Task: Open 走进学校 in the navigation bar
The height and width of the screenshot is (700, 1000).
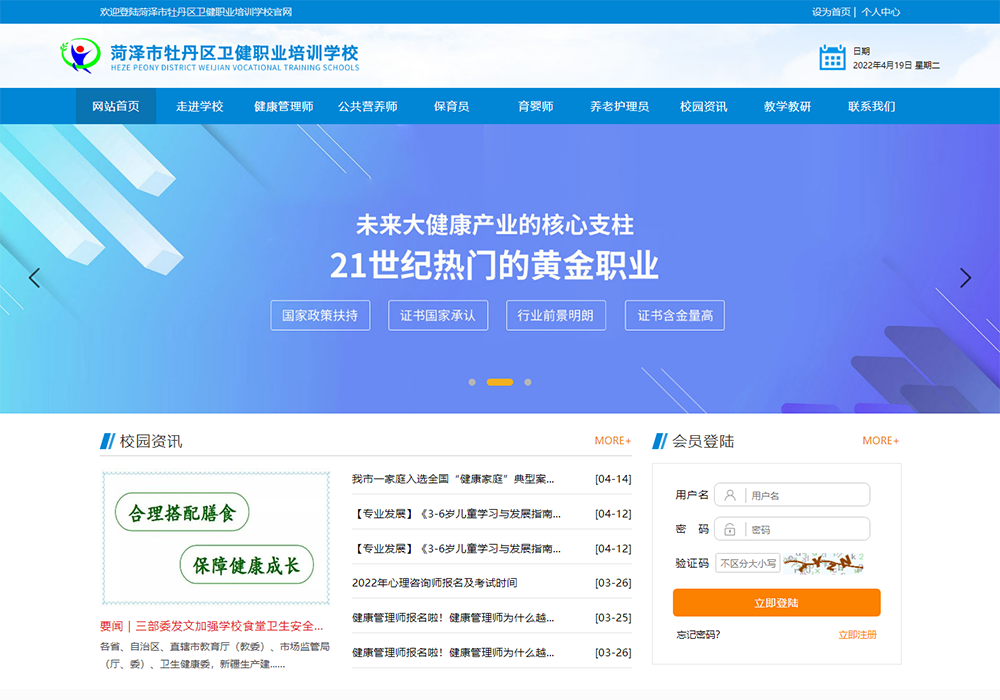Action: tap(199, 107)
